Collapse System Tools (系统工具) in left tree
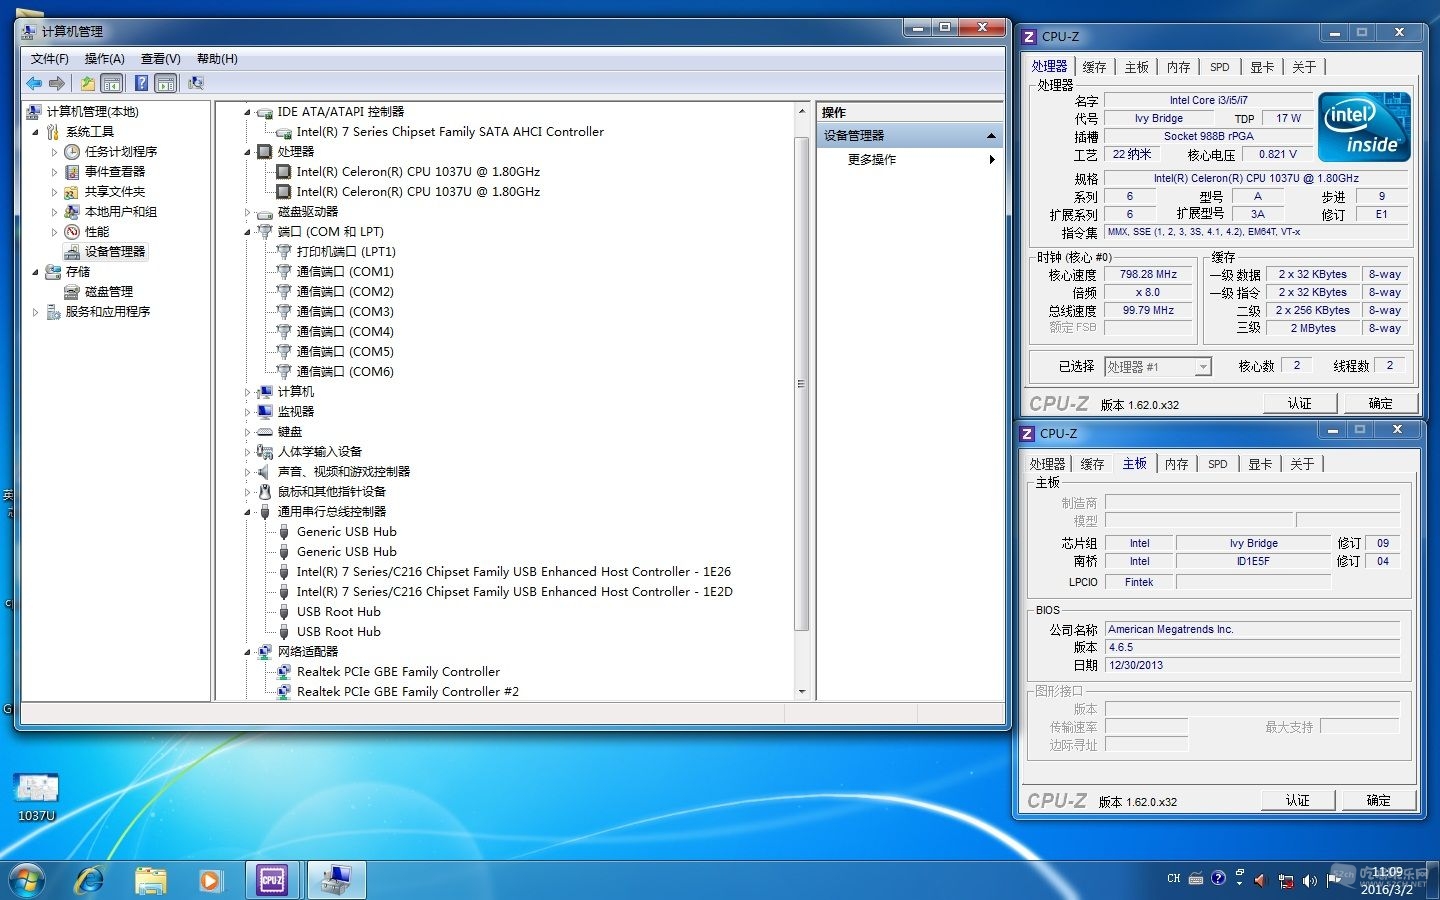Viewport: 1440px width, 900px height. [x=36, y=132]
